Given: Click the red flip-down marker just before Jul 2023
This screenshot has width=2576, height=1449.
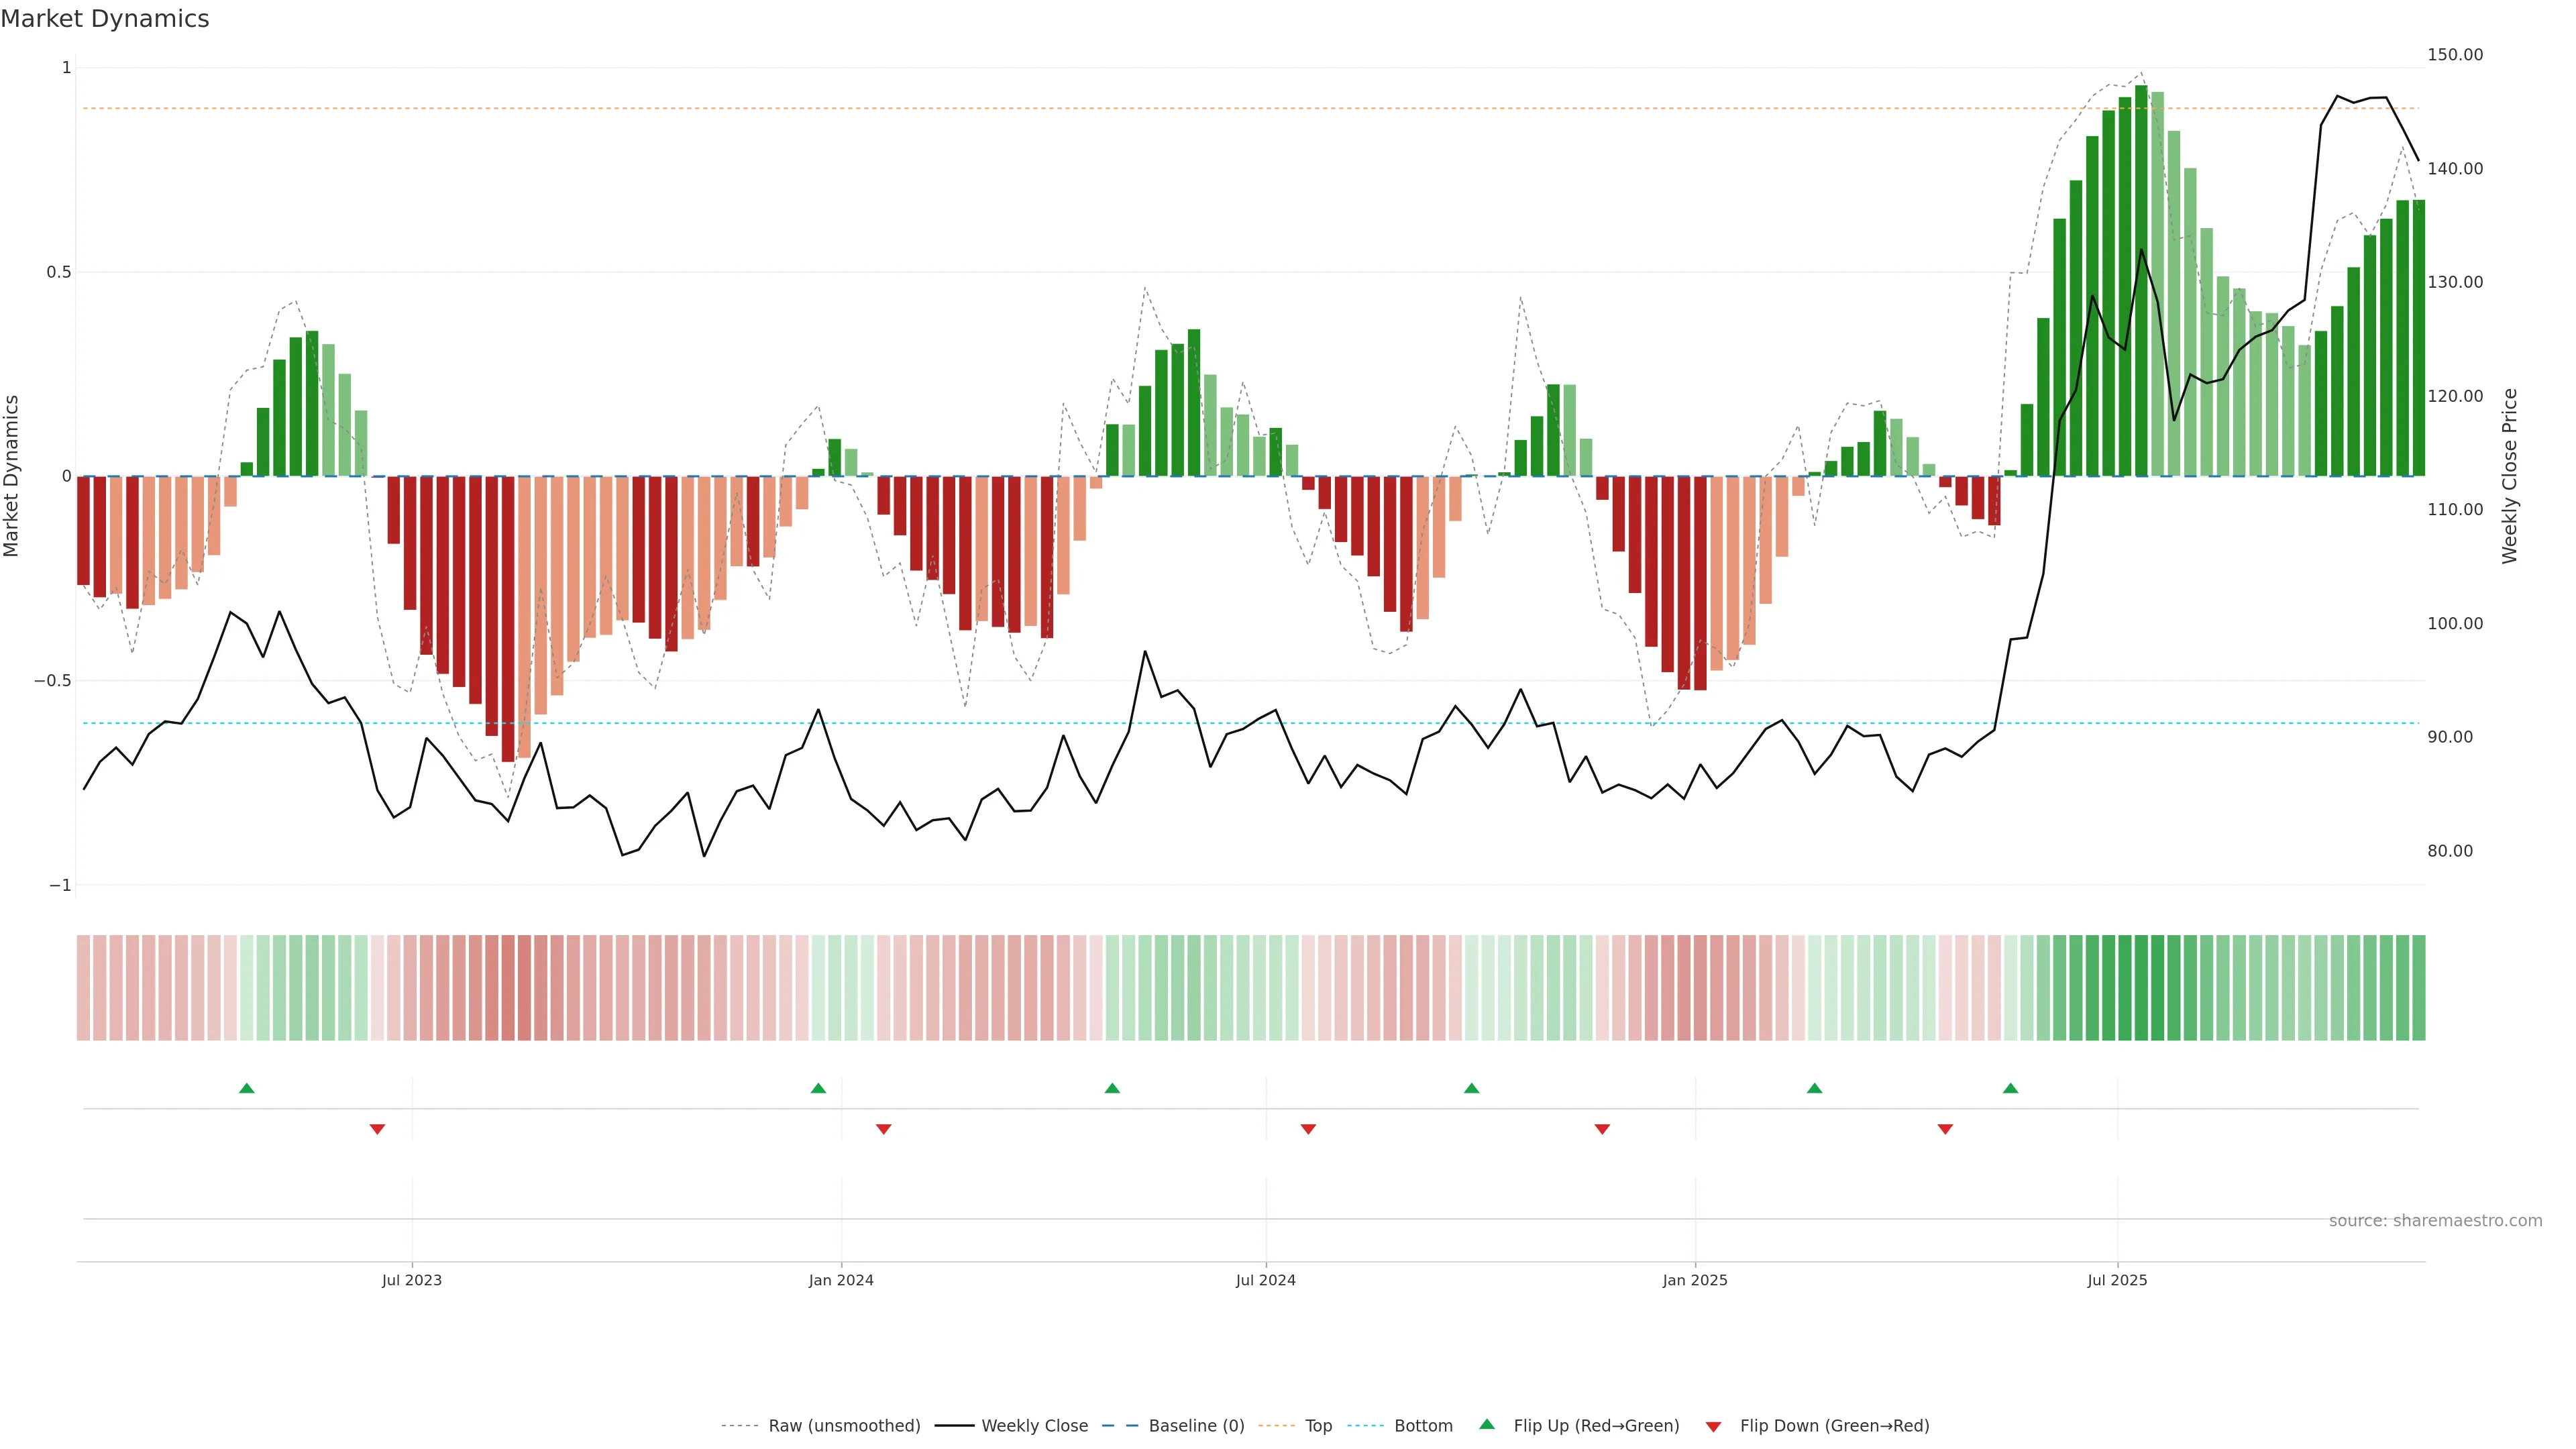Looking at the screenshot, I should pos(377,1129).
